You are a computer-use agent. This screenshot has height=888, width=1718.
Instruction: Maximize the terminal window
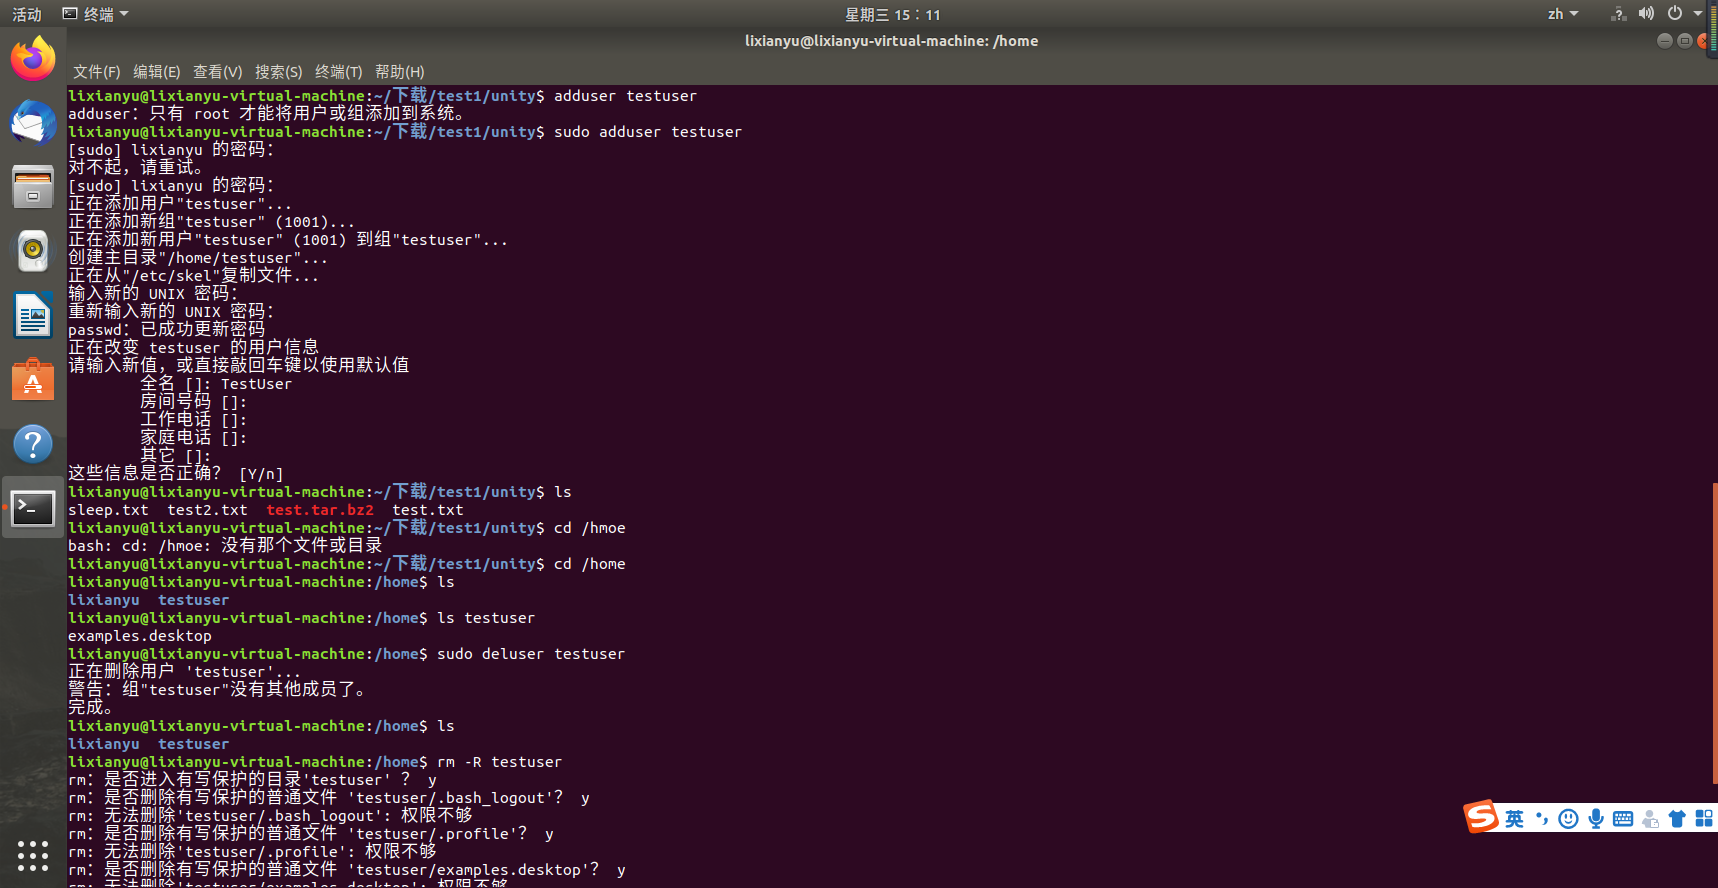point(1685,41)
